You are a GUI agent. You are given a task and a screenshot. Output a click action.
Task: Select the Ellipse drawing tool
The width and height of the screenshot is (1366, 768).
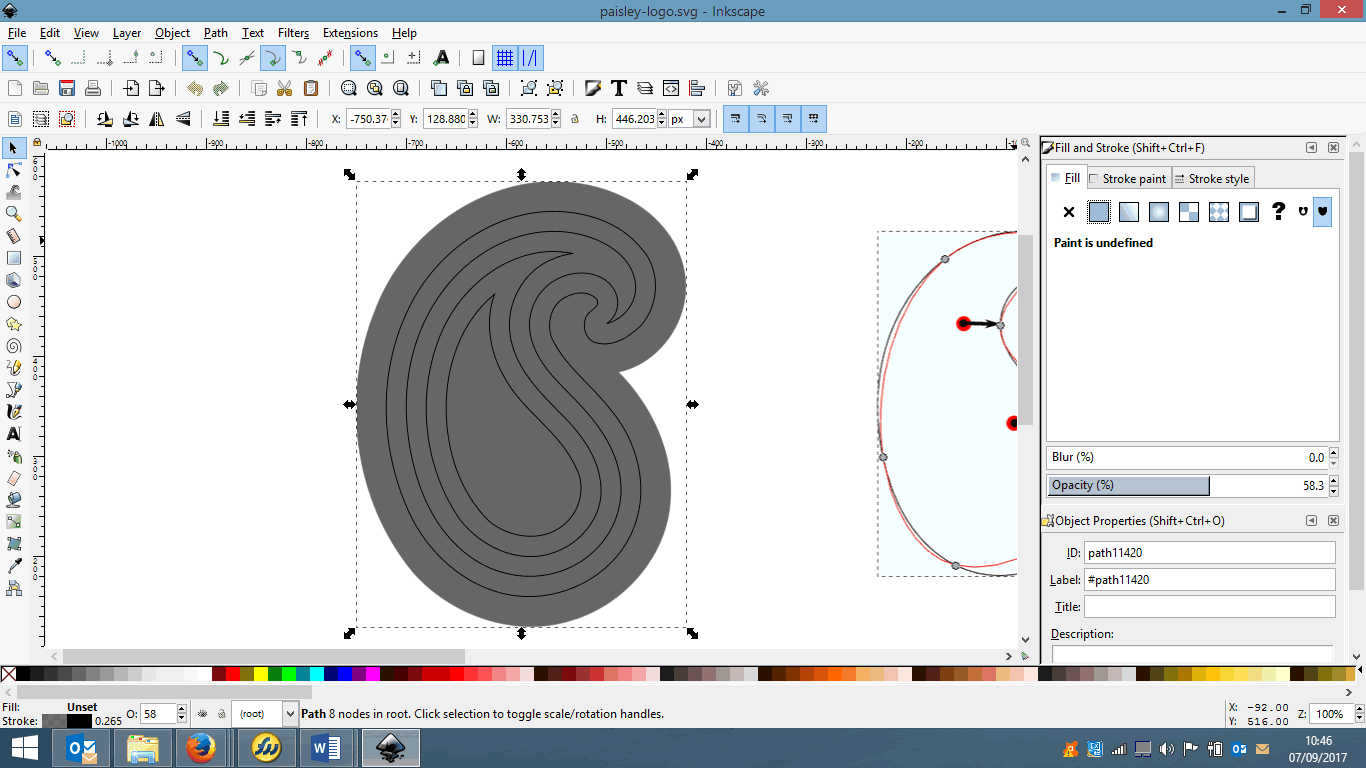(x=14, y=302)
